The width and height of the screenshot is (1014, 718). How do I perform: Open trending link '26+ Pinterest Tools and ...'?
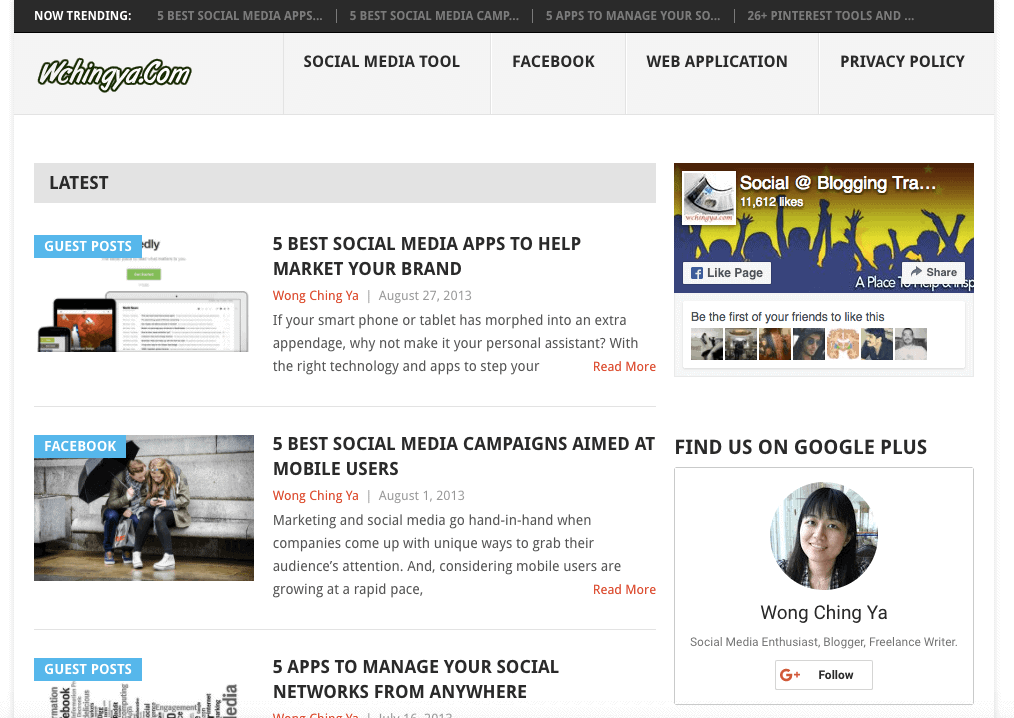point(830,16)
